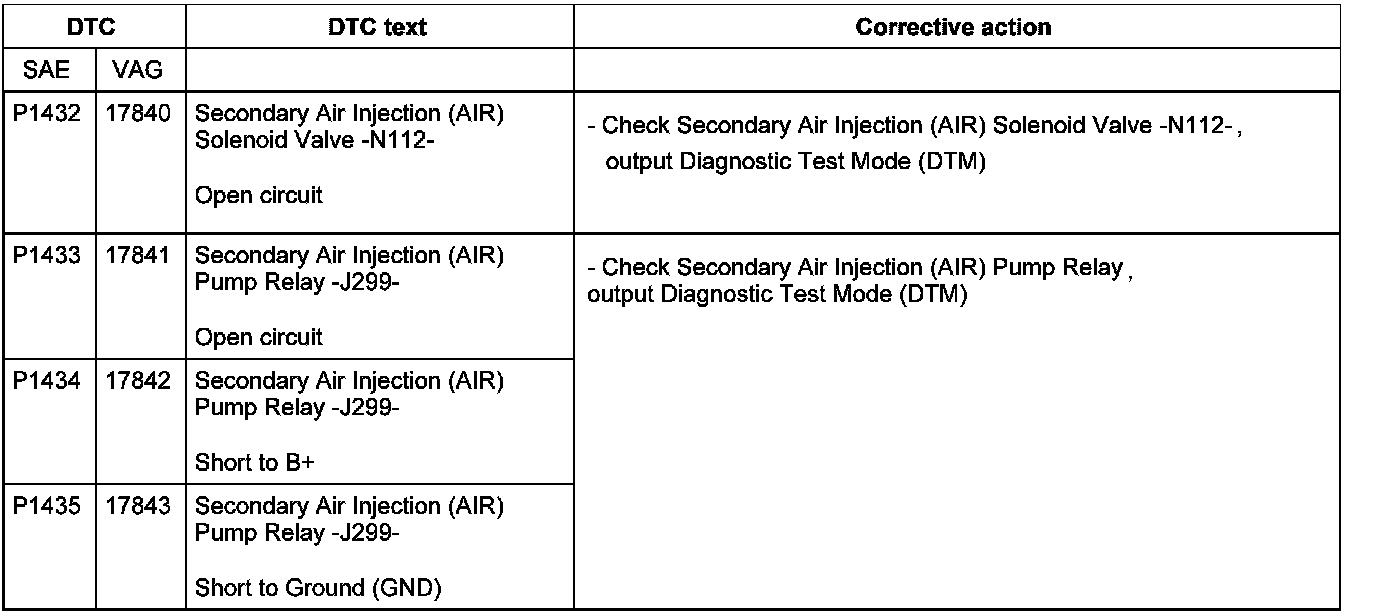Select the Open circuit text for P1433
The image size is (1376, 616).
[x=259, y=337]
